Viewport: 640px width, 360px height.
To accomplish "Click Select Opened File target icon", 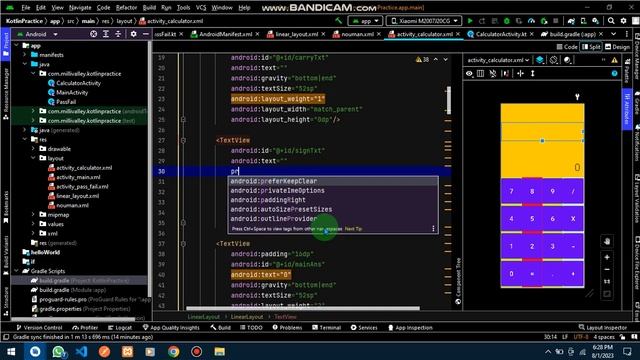I will [93, 34].
